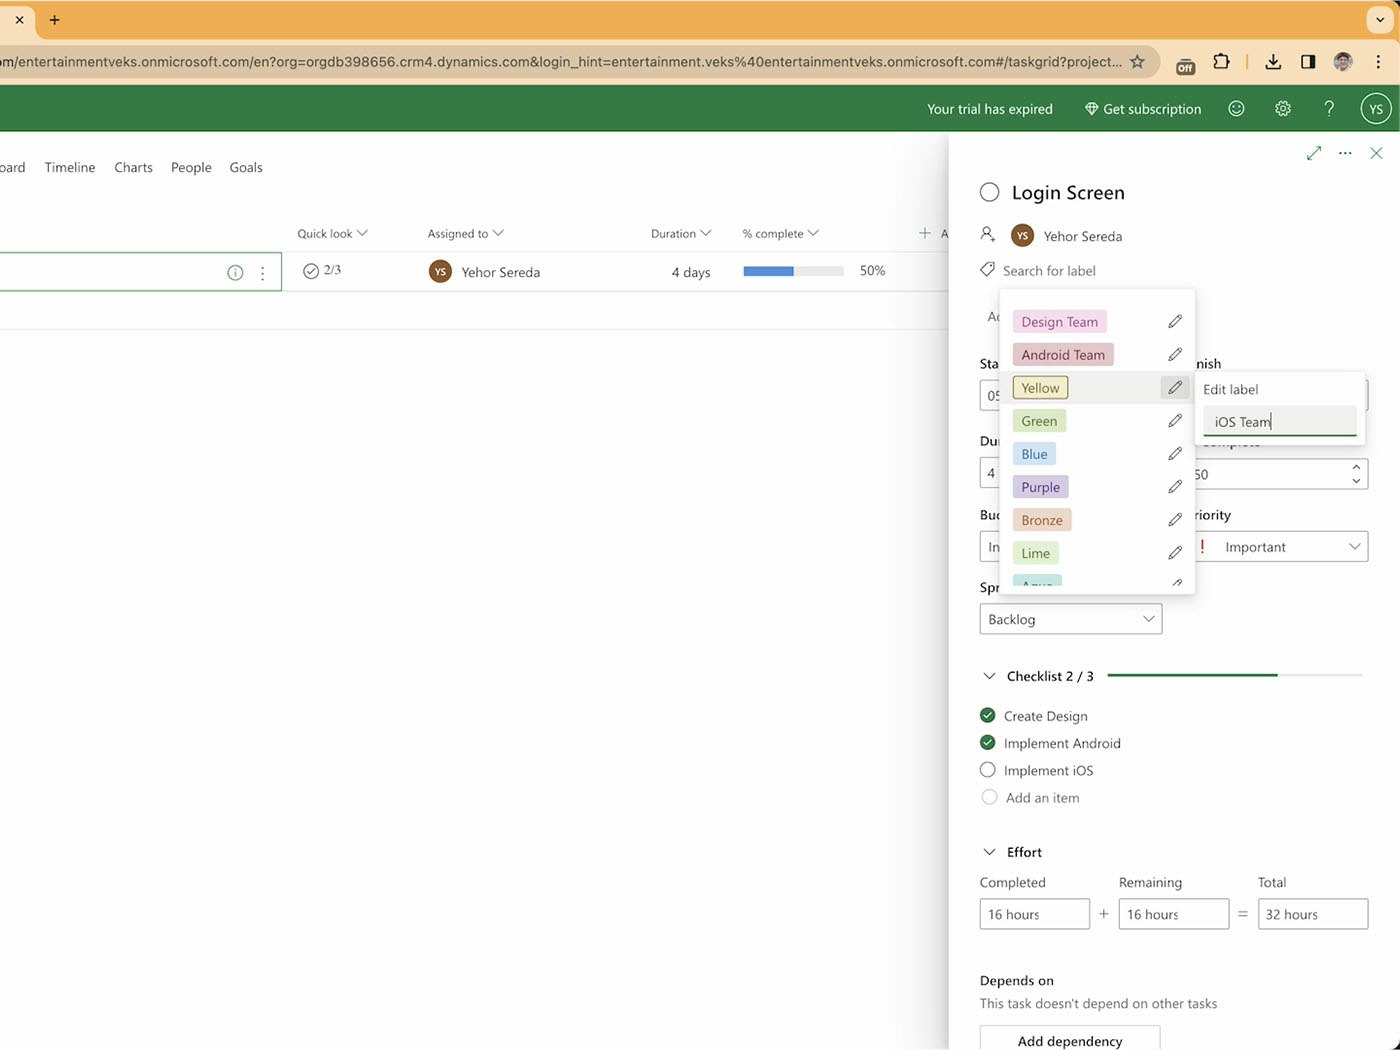Open the task row more options dots
Screen dimensions: 1400x1050
coord(263,273)
